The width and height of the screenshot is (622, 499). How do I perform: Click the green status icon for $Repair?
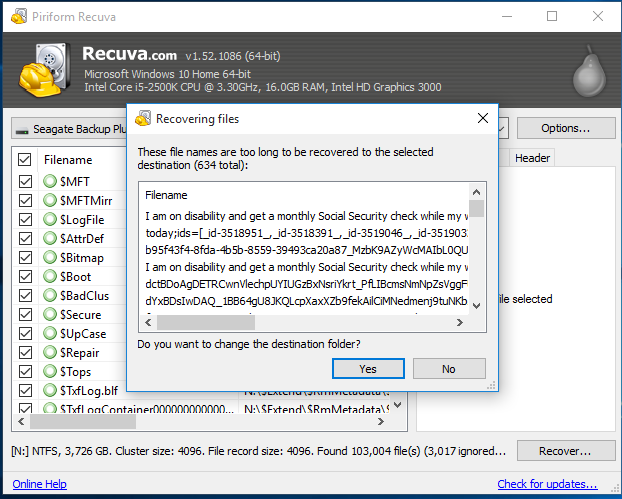pyautogui.click(x=50, y=352)
